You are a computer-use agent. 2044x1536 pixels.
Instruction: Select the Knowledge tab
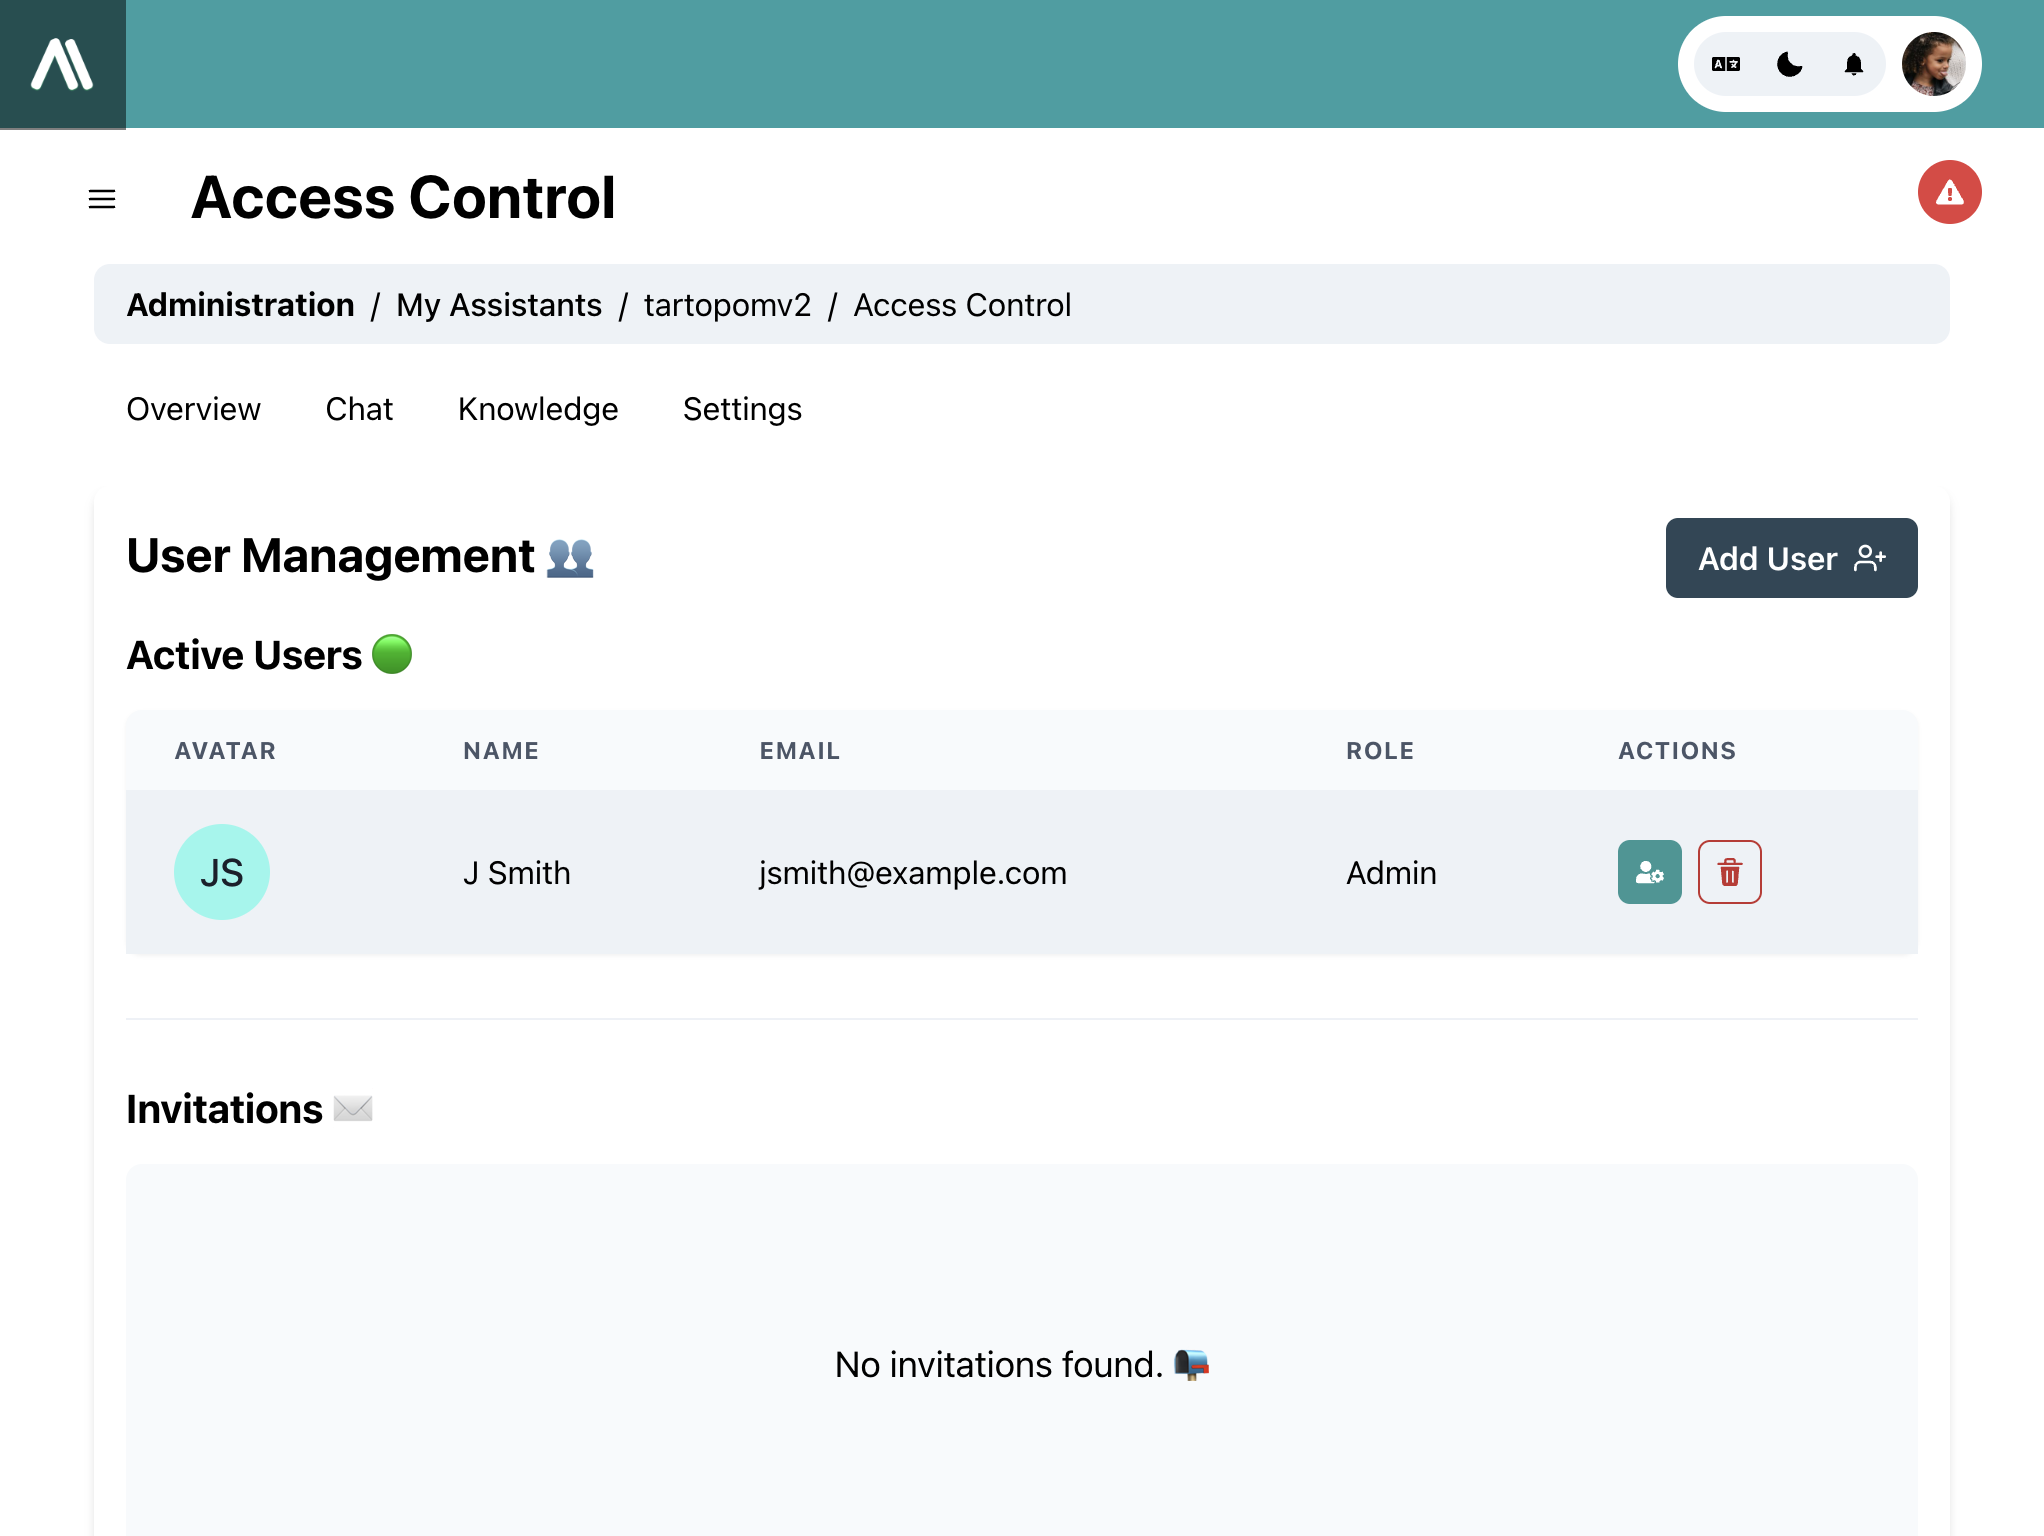coord(537,408)
